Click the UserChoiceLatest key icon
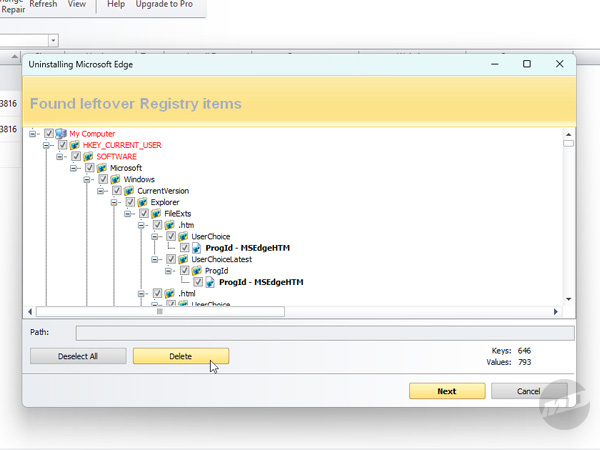 [x=184, y=259]
